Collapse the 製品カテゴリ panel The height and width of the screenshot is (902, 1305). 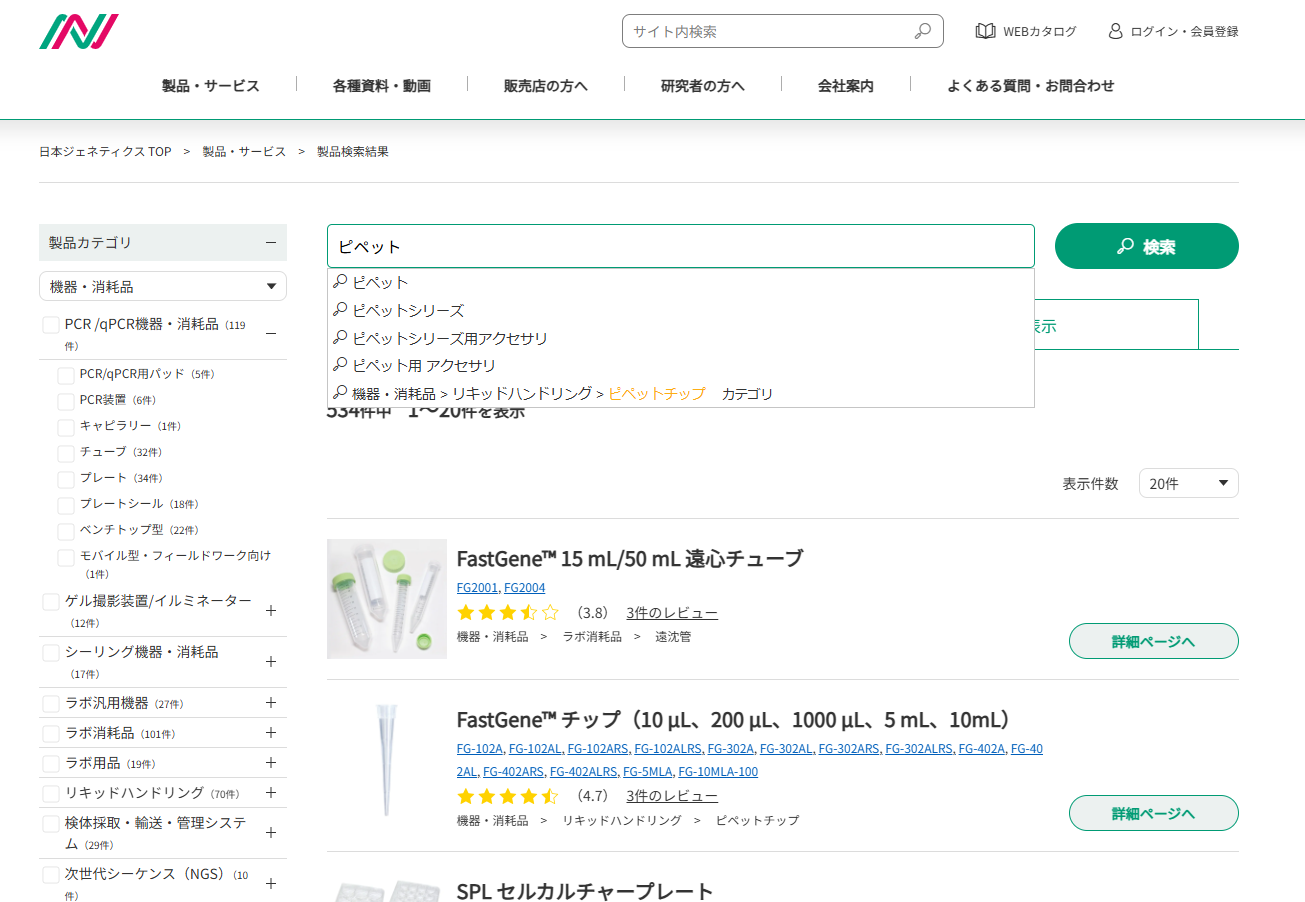point(270,242)
